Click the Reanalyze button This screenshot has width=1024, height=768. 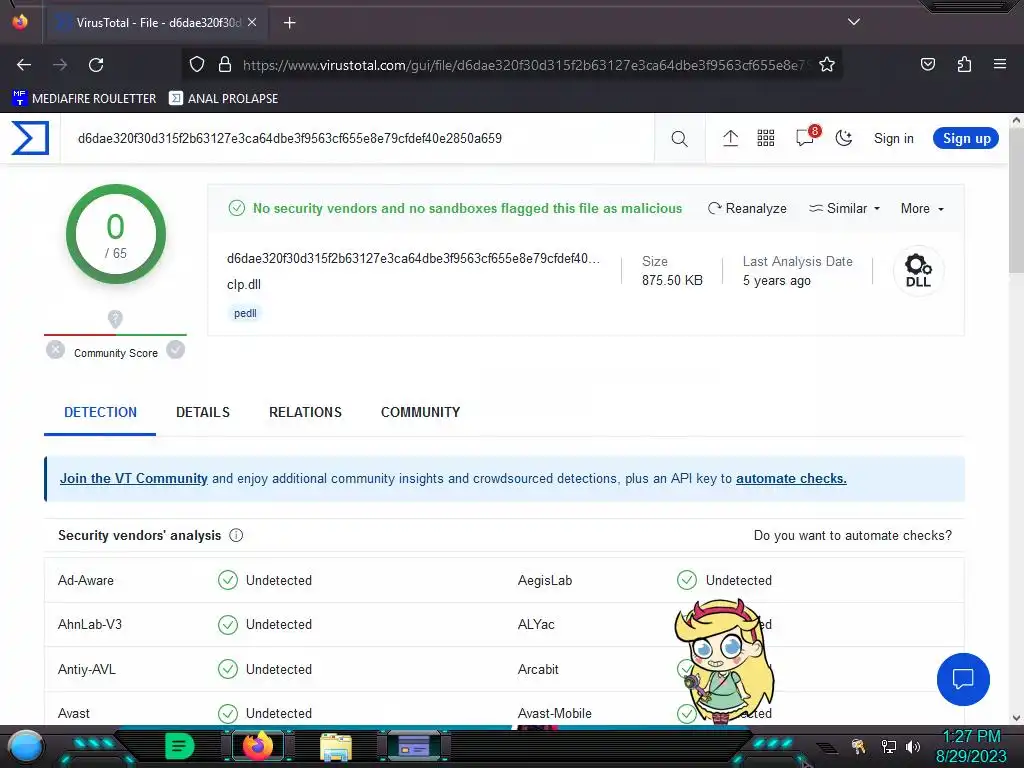[x=747, y=208]
